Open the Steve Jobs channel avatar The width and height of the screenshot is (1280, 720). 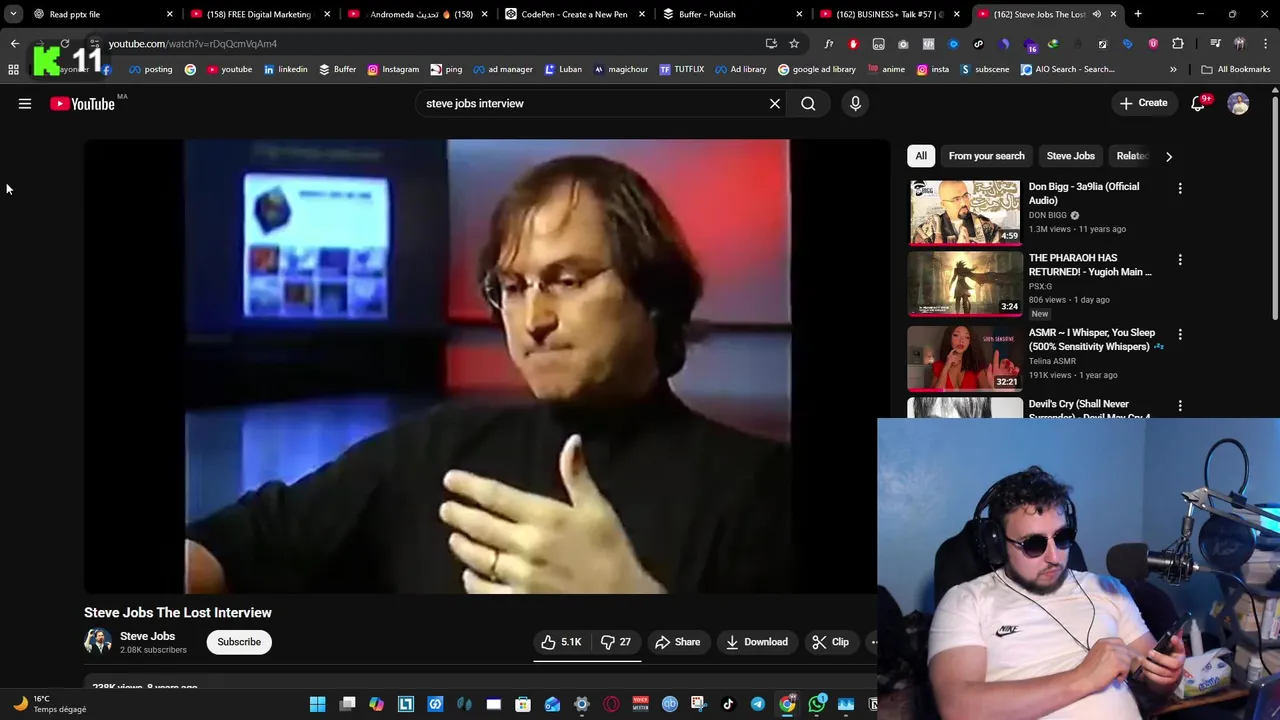pos(97,642)
